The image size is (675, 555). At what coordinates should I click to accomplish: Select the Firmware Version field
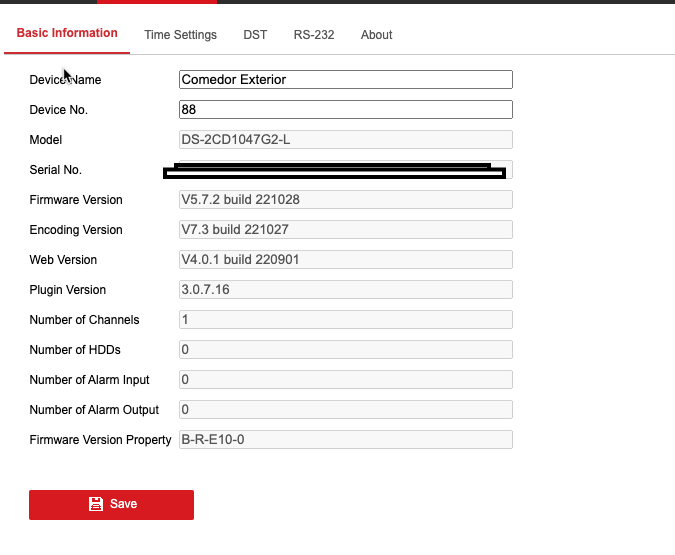(x=345, y=200)
